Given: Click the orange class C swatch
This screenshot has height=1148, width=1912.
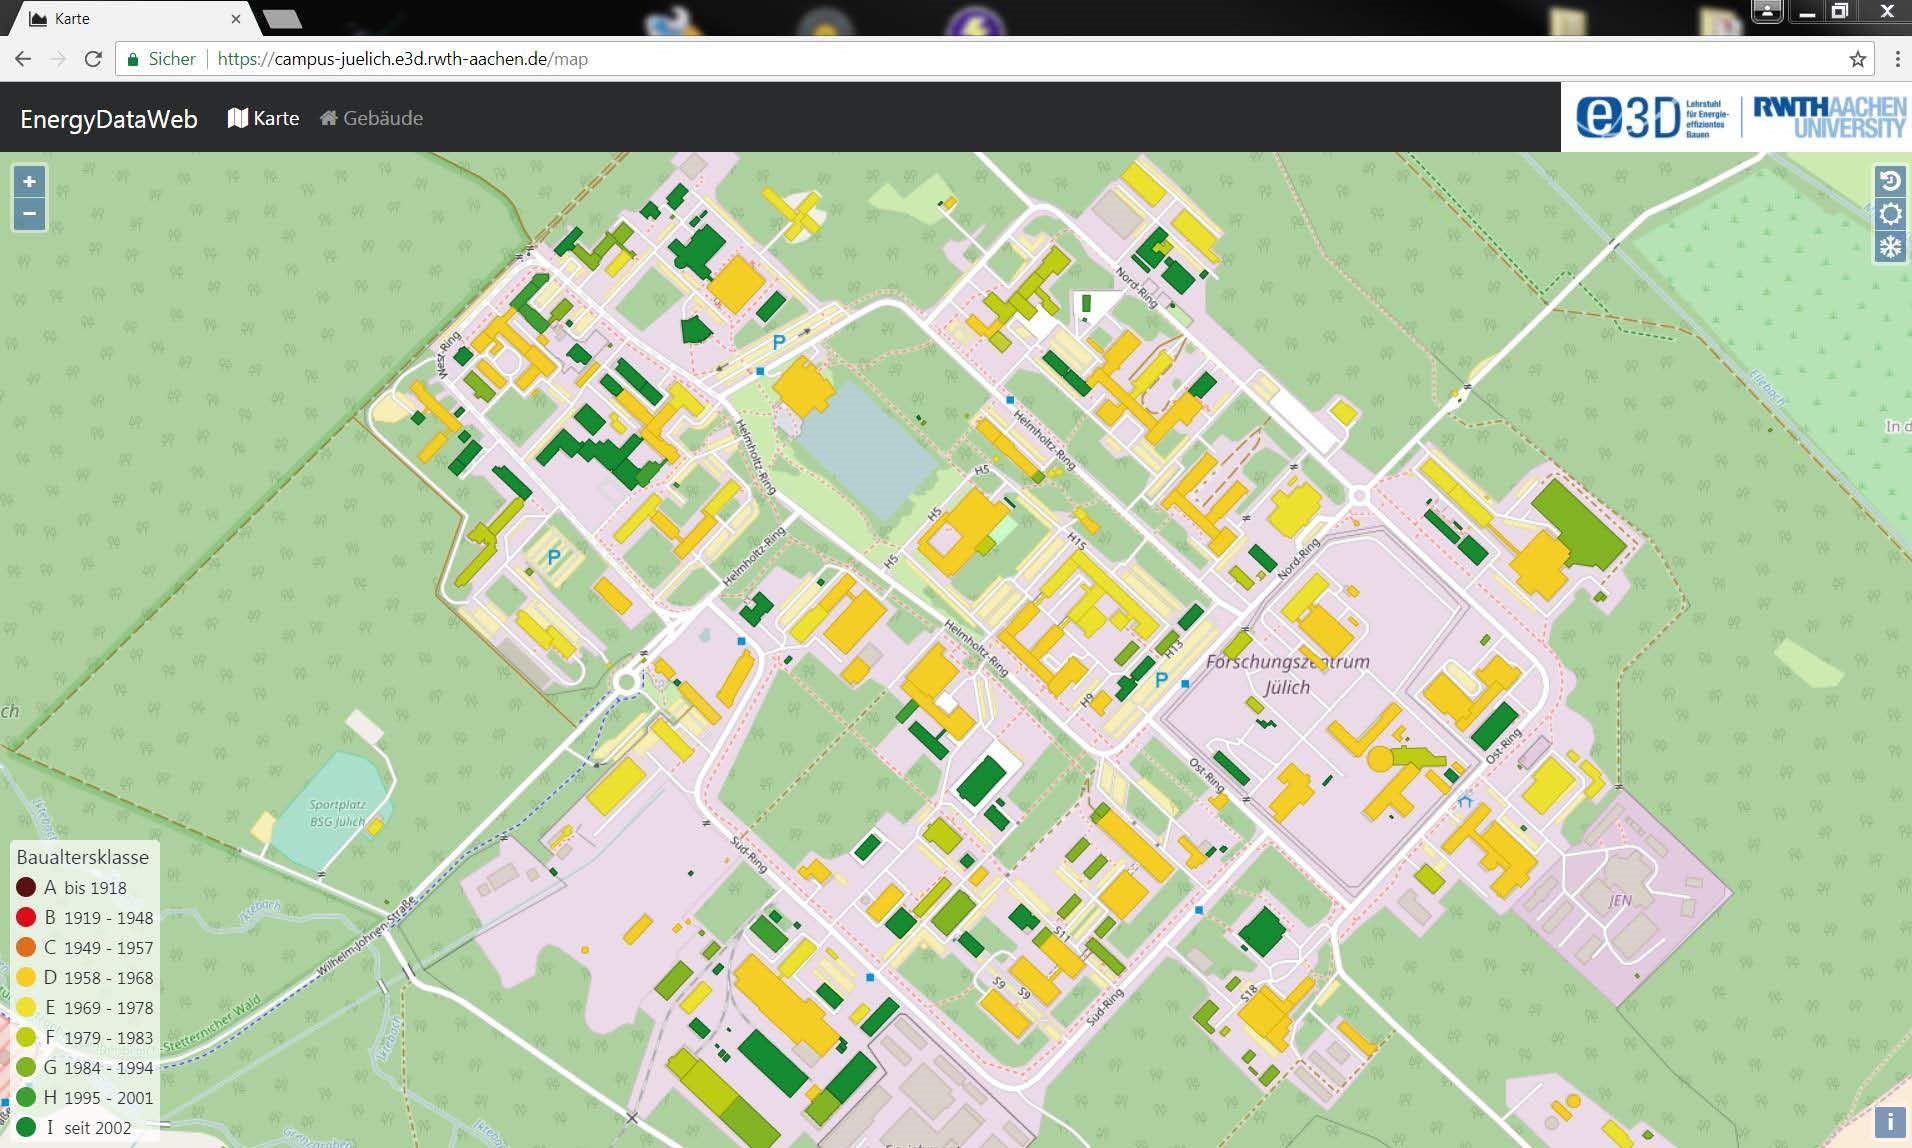Looking at the screenshot, I should [26, 947].
